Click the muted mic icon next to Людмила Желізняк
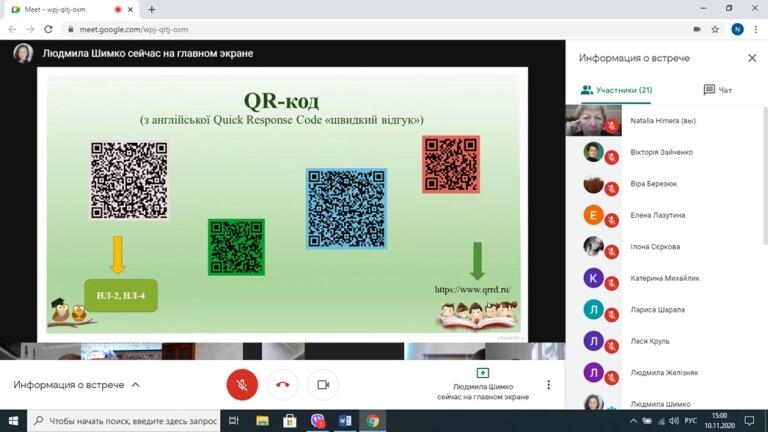 click(x=611, y=378)
